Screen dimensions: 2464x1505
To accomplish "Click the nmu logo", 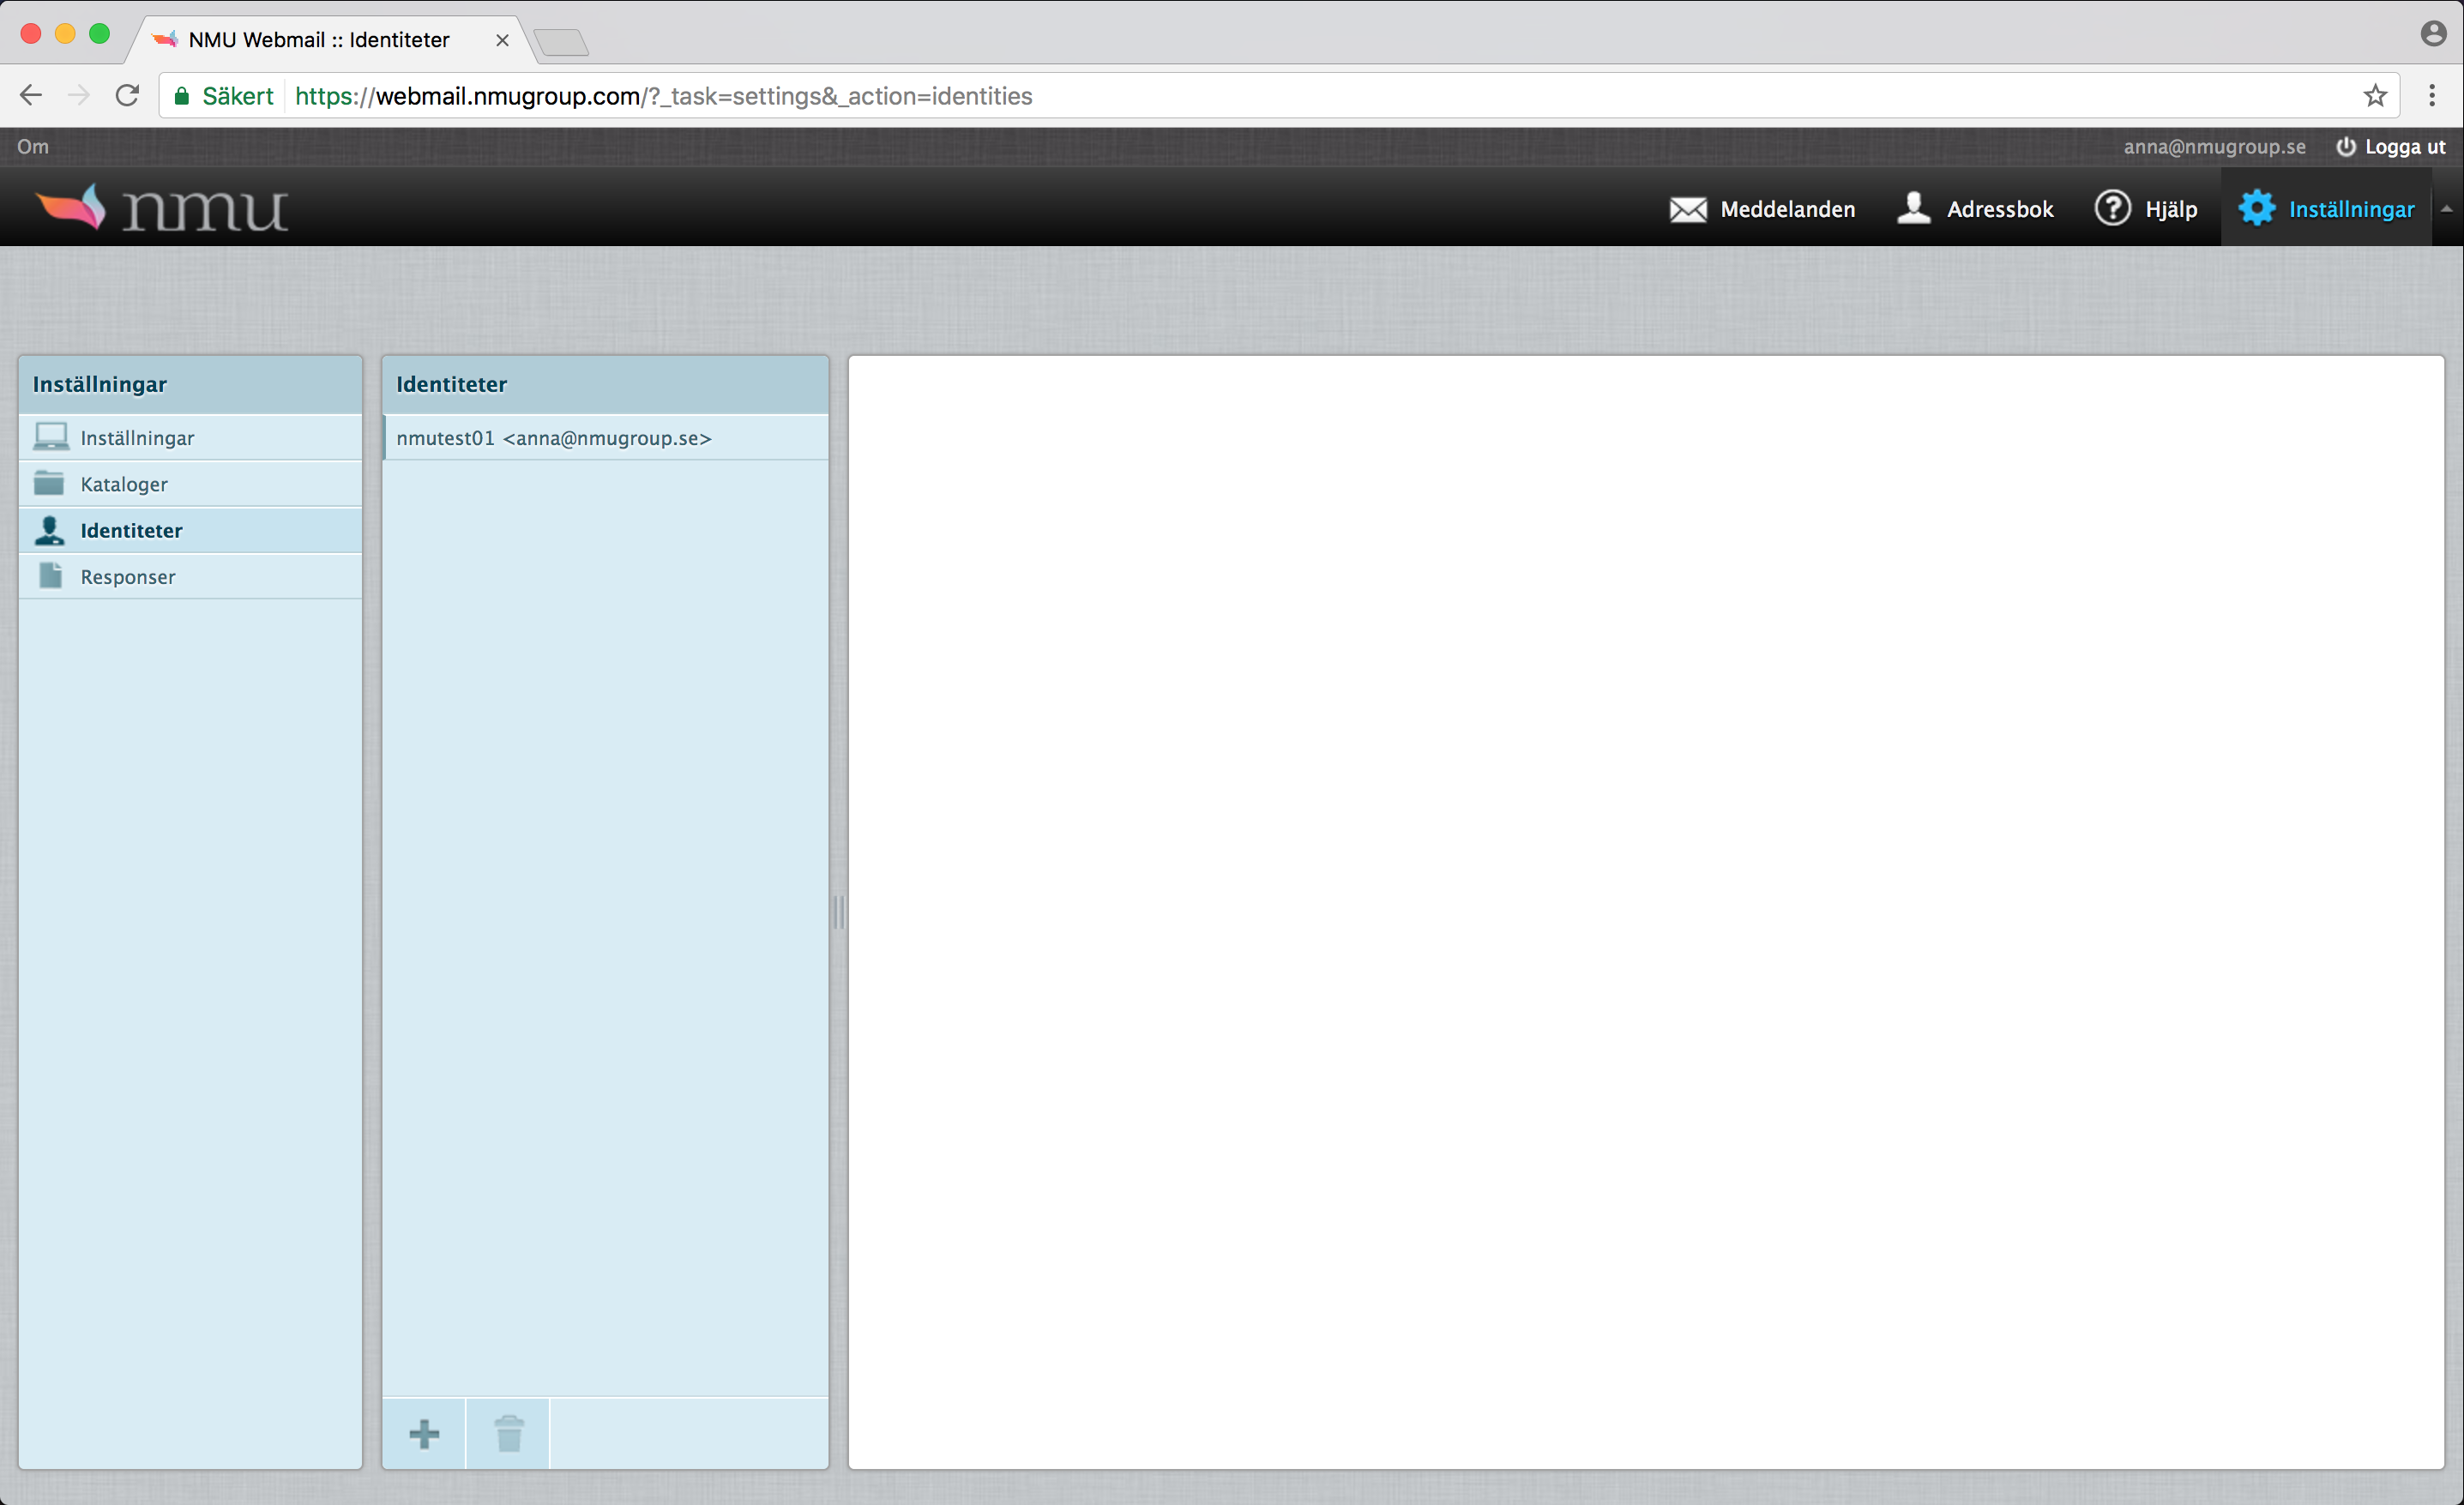I will click(x=162, y=208).
